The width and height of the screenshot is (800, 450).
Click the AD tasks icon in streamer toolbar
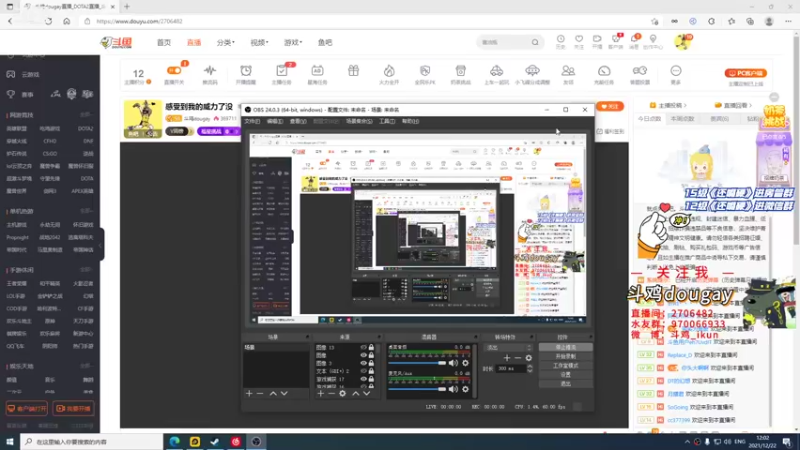tap(317, 70)
